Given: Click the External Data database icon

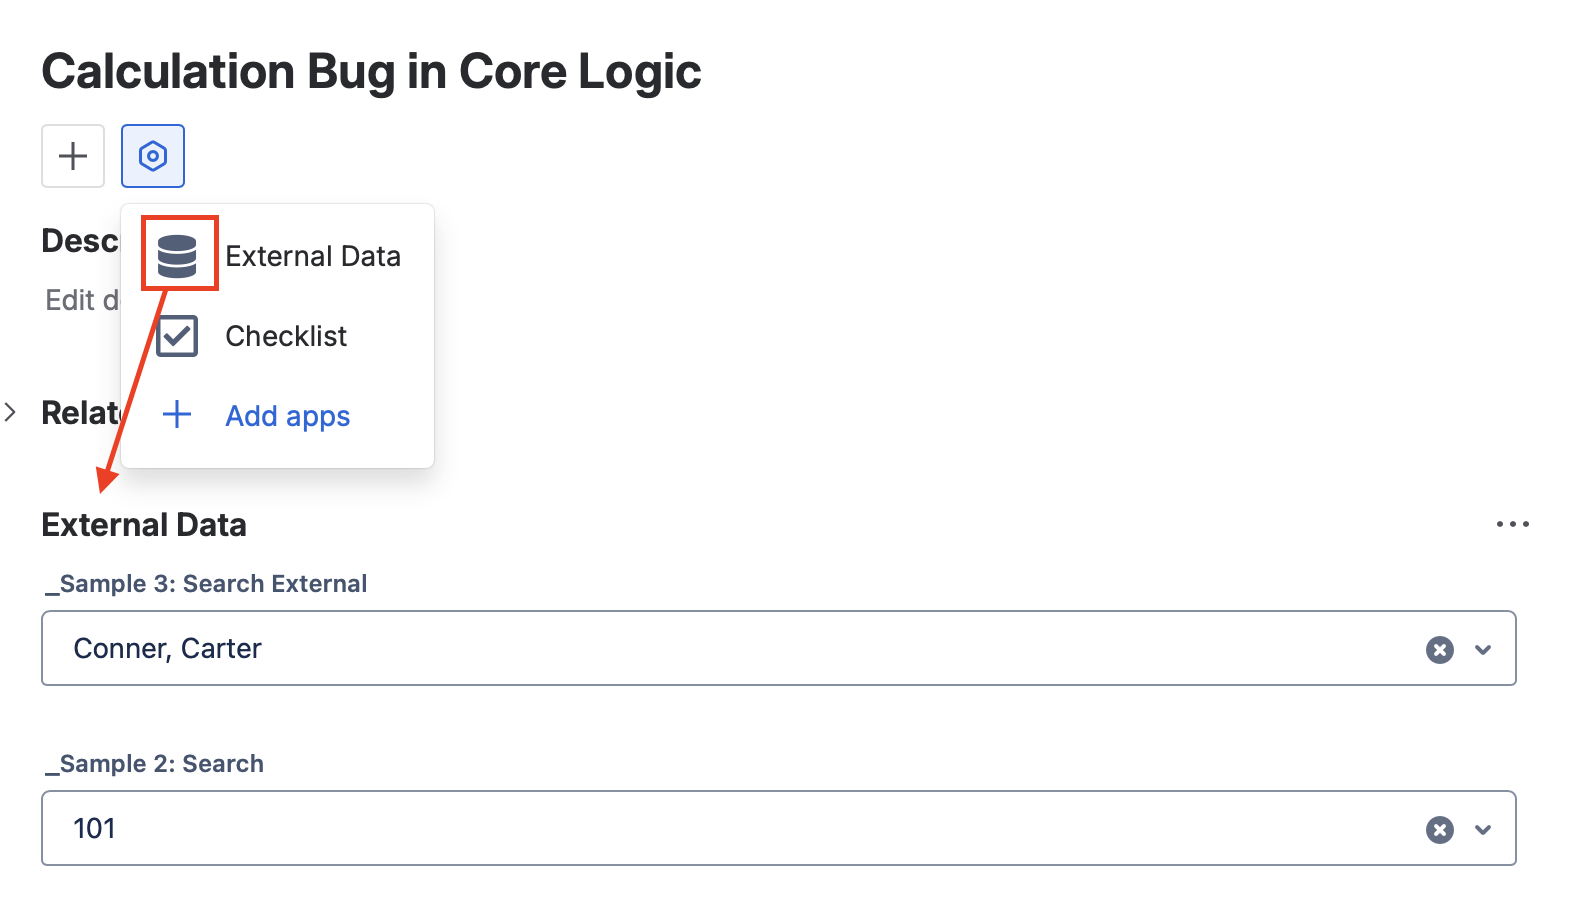Looking at the screenshot, I should click(178, 256).
